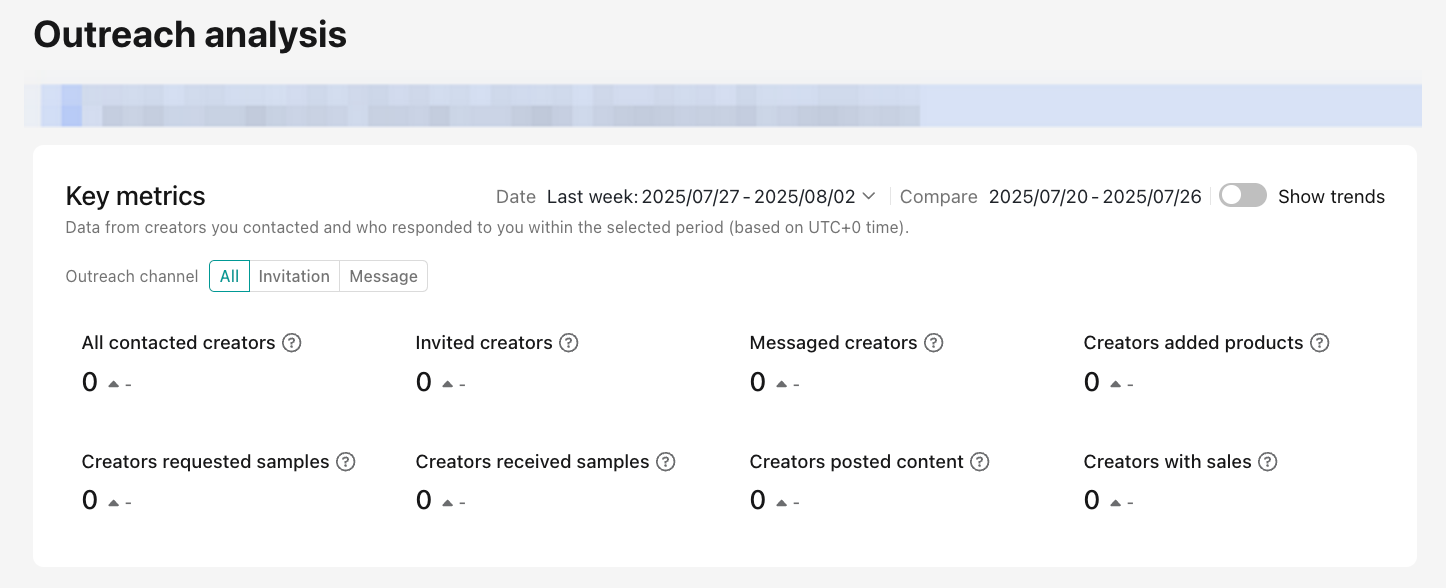Click help icon for Creators added products
The width and height of the screenshot is (1446, 588).
[x=1320, y=343]
